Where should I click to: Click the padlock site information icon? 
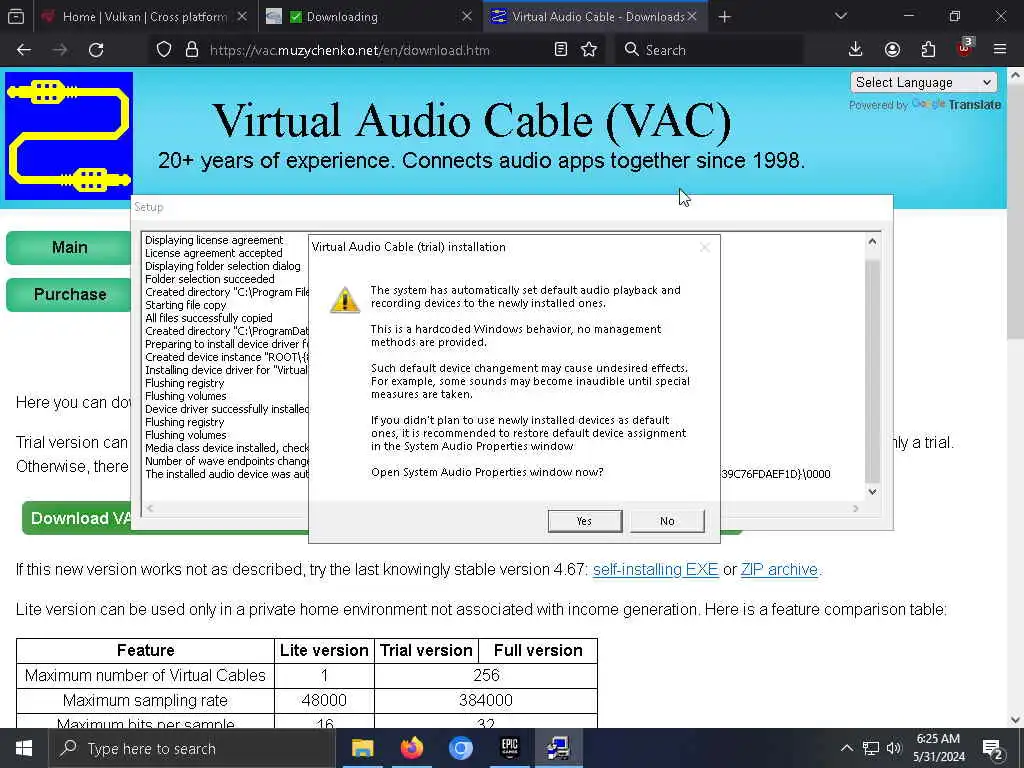191,50
